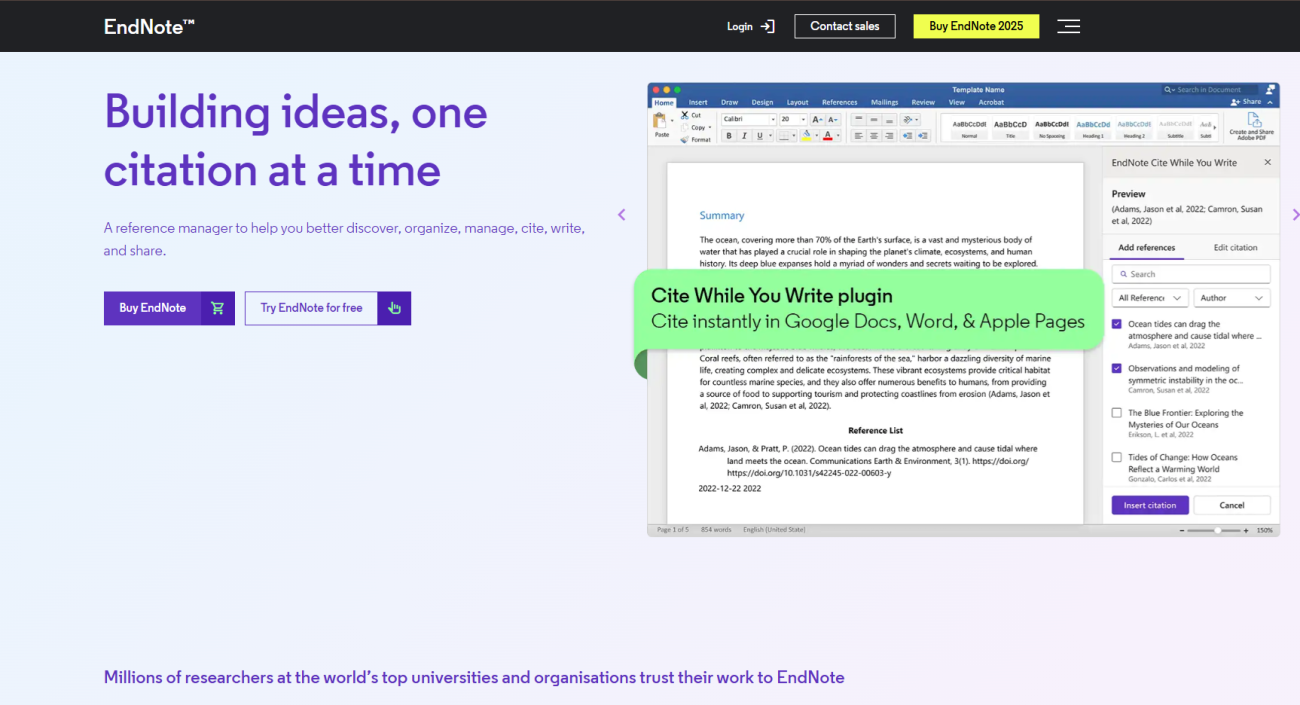Click the Italic icon in the ribbon
1300x705 pixels.
[x=744, y=135]
